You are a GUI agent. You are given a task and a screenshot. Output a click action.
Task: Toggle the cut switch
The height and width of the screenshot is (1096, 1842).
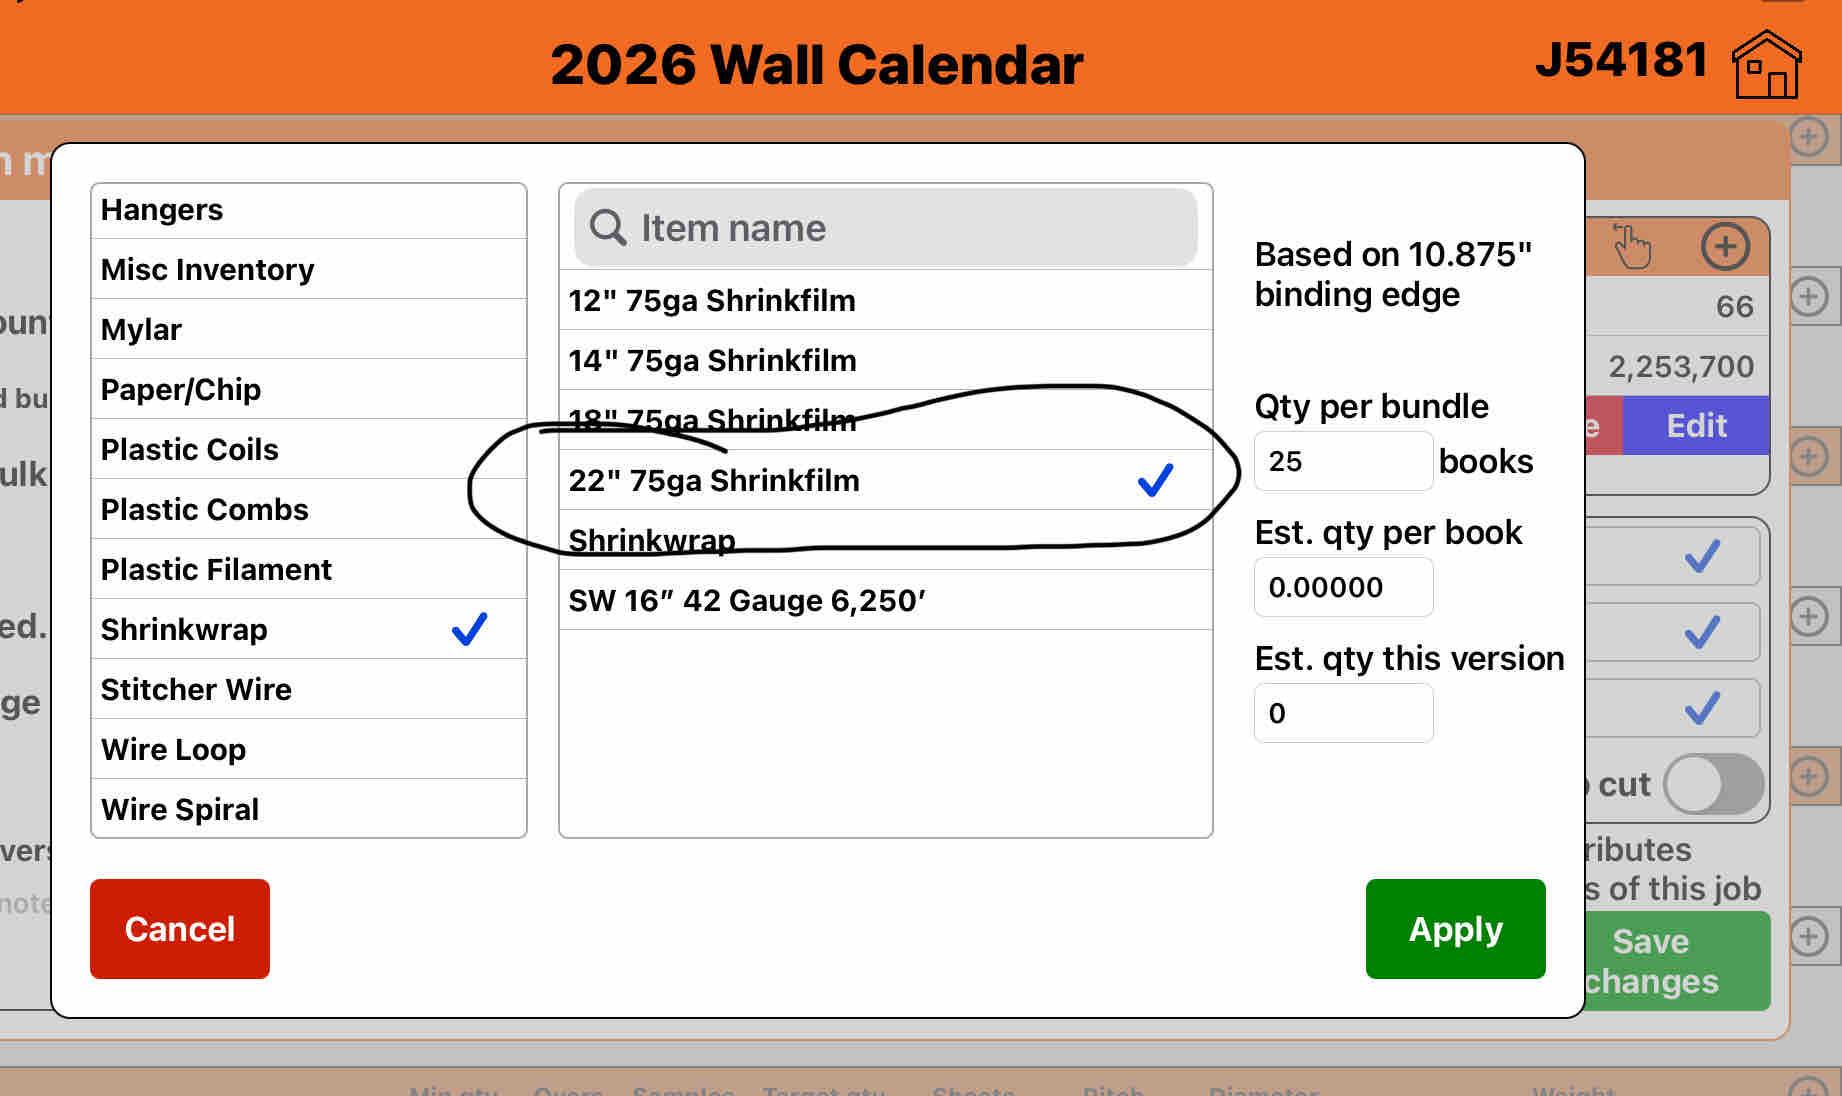[x=1713, y=784]
